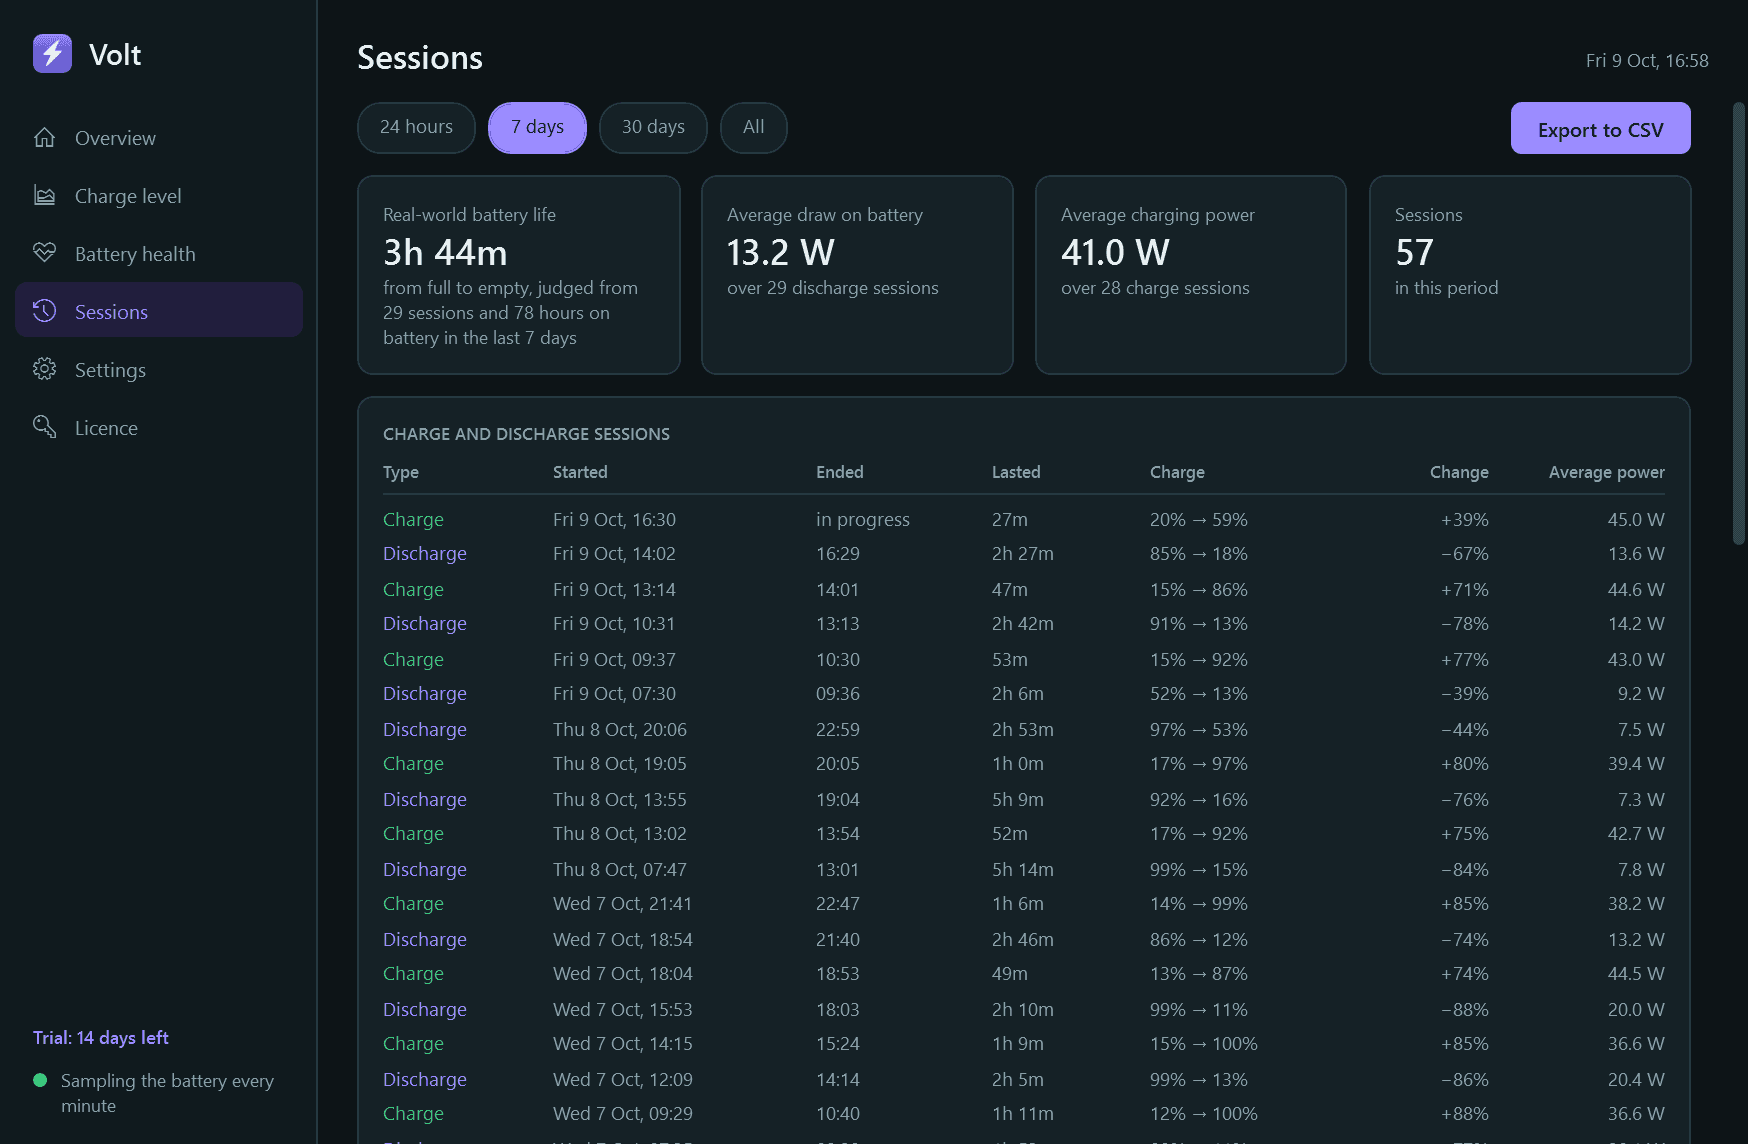Image resolution: width=1748 pixels, height=1144 pixels.
Task: Export sessions to CSV
Action: click(x=1600, y=128)
